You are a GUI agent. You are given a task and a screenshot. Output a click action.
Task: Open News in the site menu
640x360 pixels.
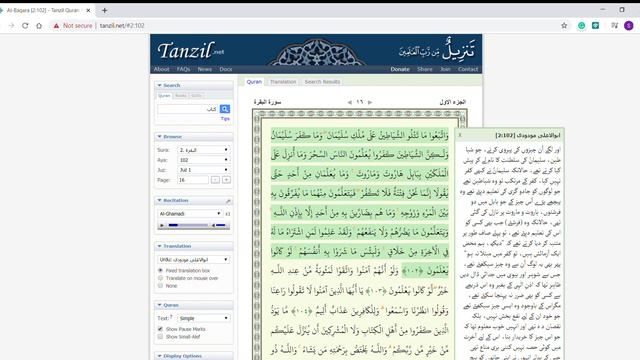click(x=204, y=69)
